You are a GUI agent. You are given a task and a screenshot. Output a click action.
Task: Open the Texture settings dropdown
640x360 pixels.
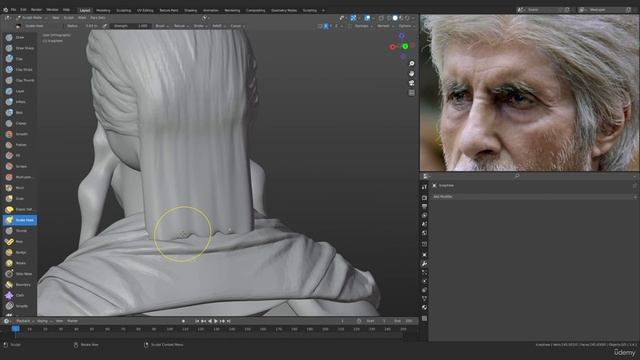click(181, 26)
